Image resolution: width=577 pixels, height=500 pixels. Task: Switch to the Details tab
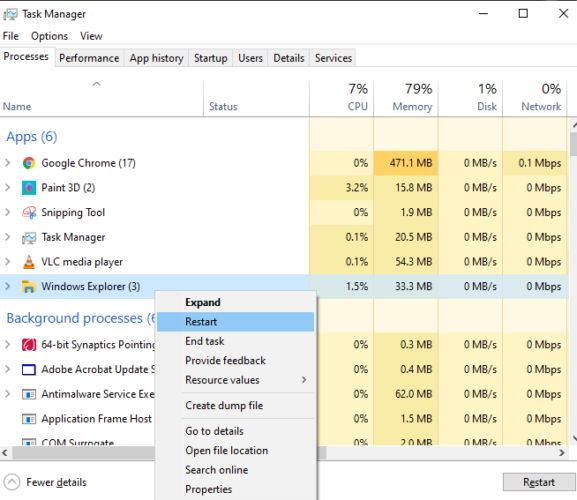289,58
